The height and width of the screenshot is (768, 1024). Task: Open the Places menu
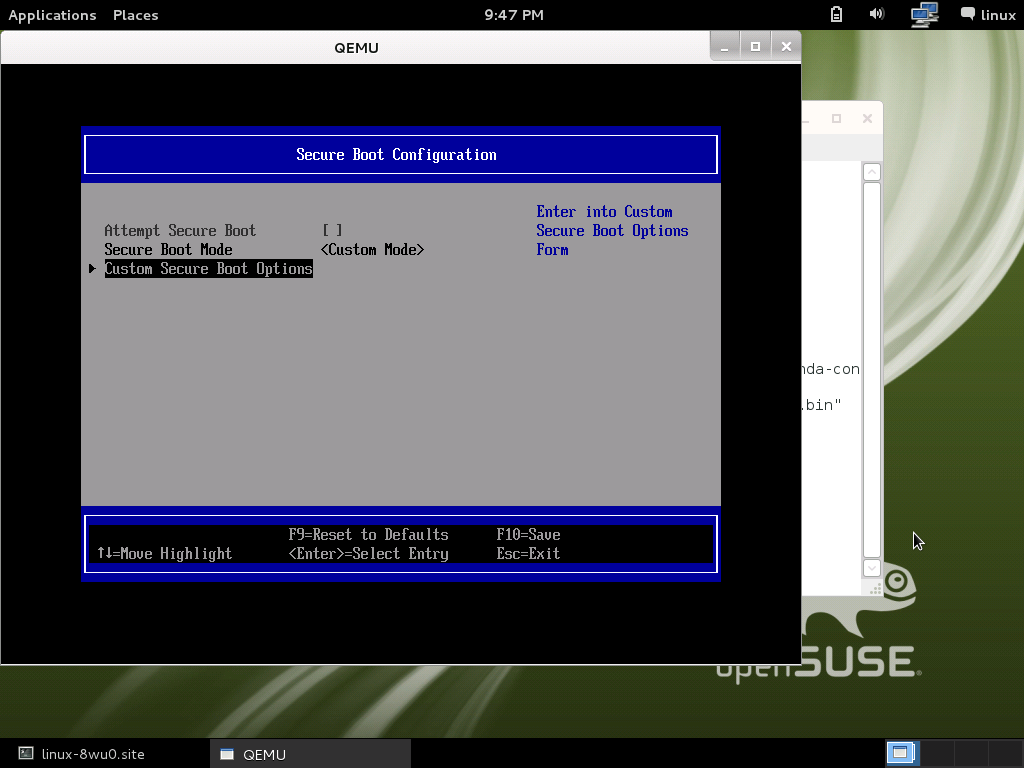(135, 15)
